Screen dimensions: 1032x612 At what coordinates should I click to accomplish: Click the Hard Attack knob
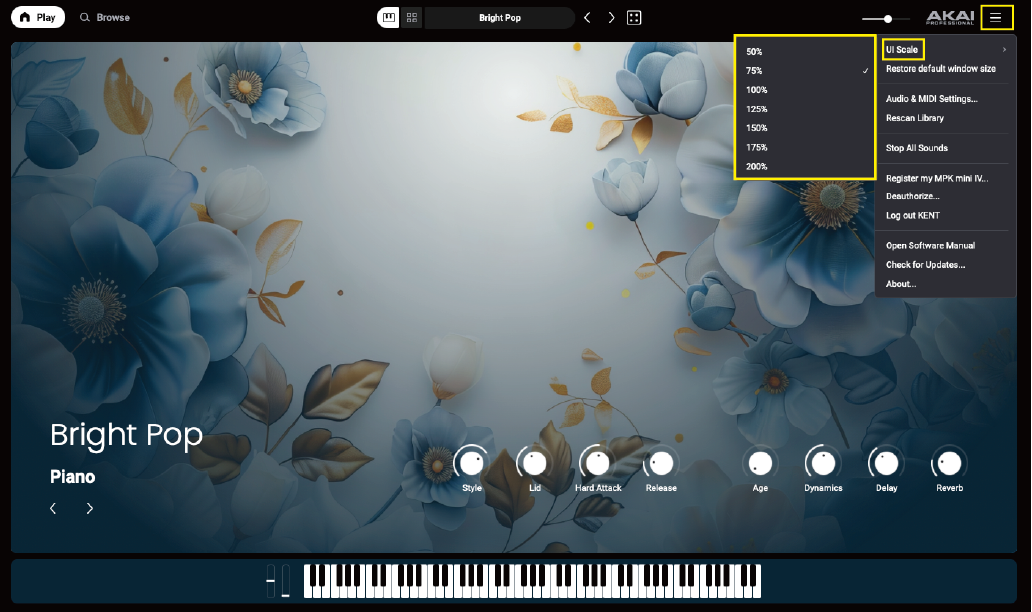pyautogui.click(x=597, y=463)
